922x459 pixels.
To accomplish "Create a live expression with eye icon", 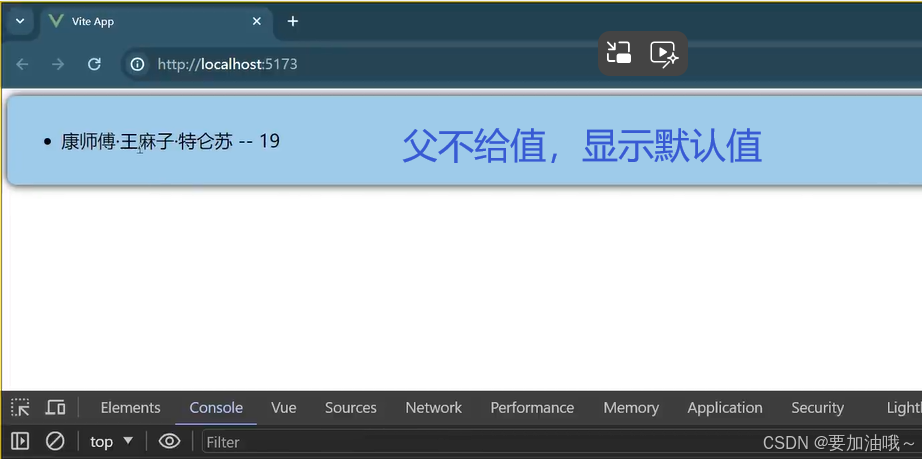I will click(x=169, y=441).
